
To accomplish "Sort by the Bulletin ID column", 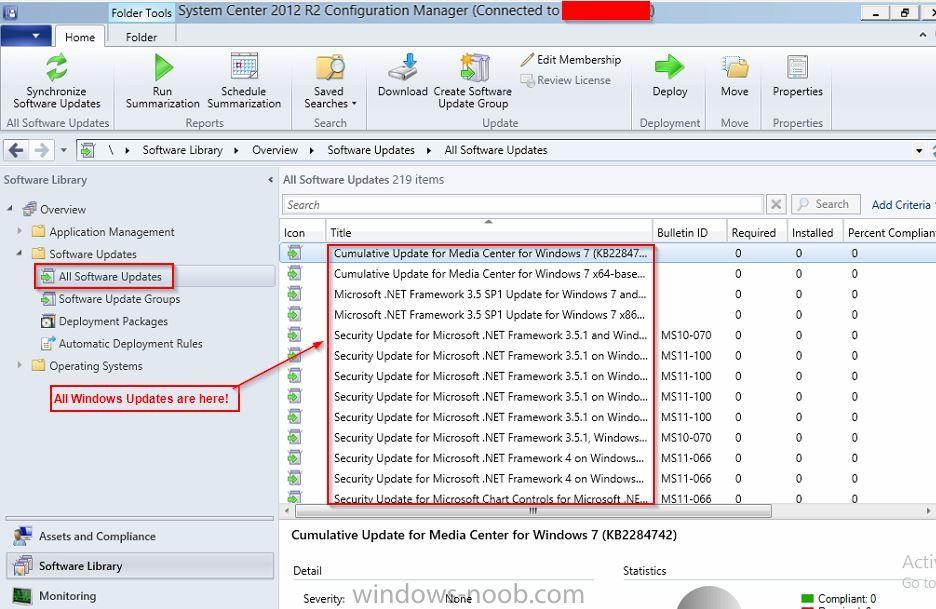I will [x=689, y=233].
